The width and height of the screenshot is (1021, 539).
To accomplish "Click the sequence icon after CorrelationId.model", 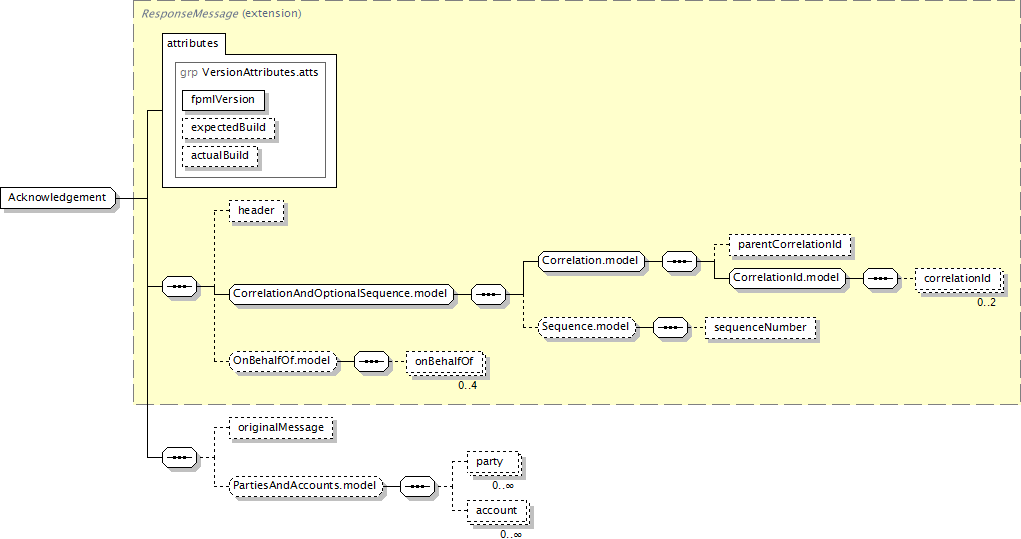I will click(x=880, y=277).
